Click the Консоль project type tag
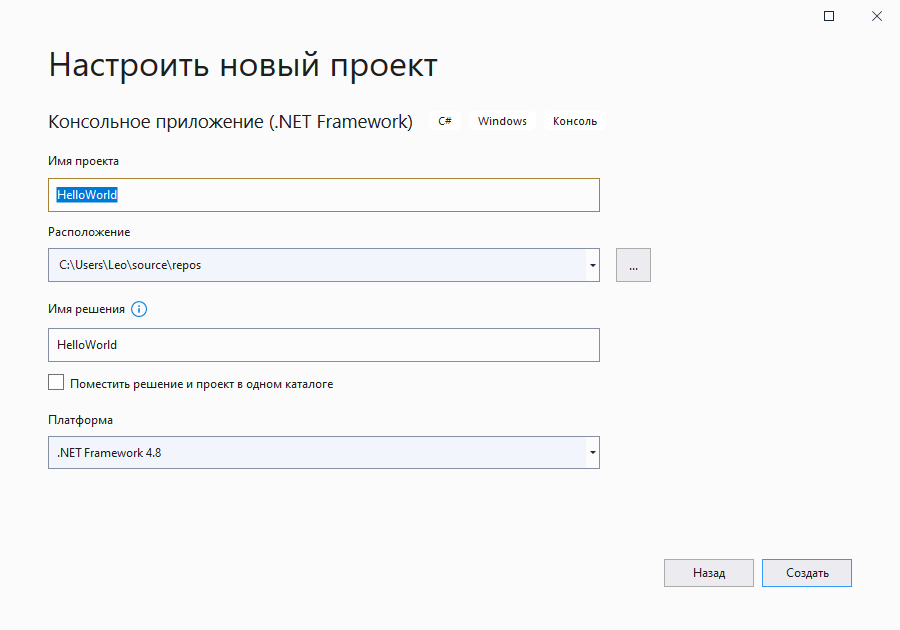This screenshot has height=630, width=900. pyautogui.click(x=575, y=121)
